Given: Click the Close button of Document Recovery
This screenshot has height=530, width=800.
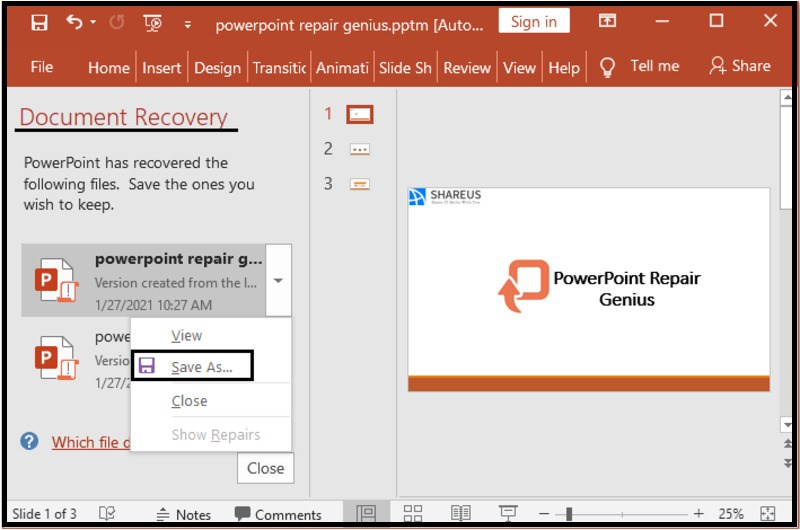Looking at the screenshot, I should 265,468.
